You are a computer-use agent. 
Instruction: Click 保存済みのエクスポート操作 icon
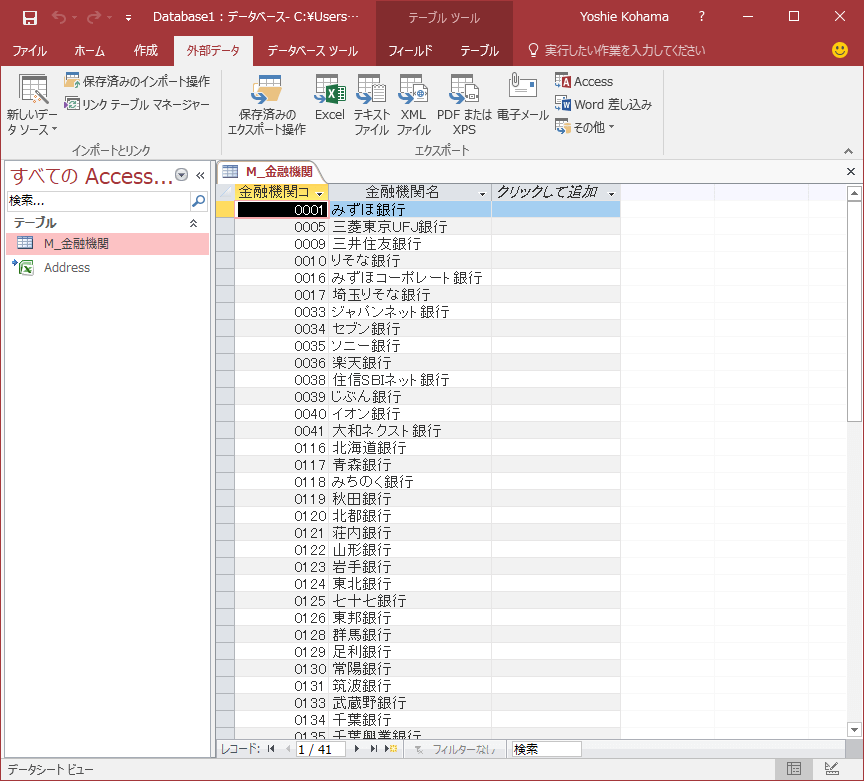[267, 105]
